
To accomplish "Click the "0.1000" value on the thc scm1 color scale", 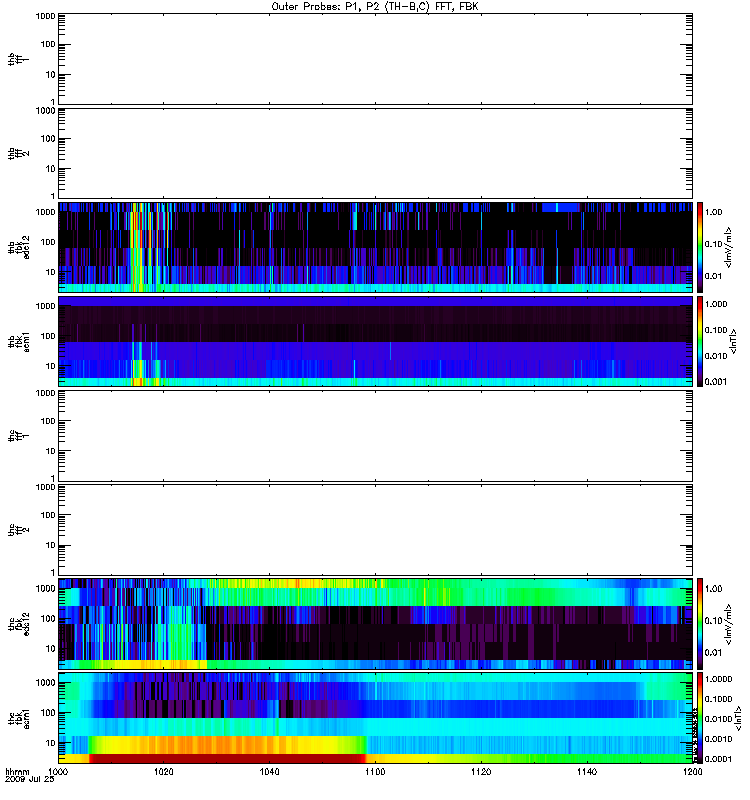I will click(718, 699).
